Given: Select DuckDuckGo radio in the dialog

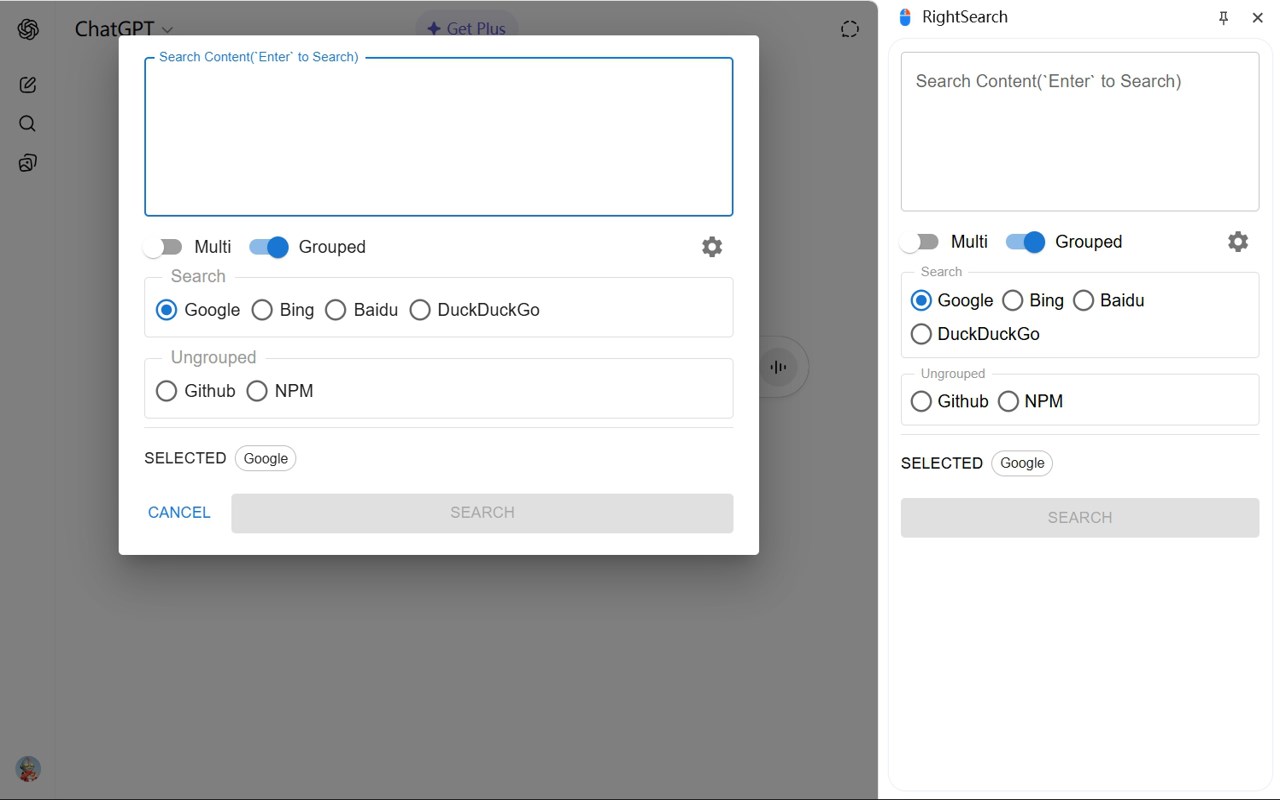Looking at the screenshot, I should coord(420,310).
